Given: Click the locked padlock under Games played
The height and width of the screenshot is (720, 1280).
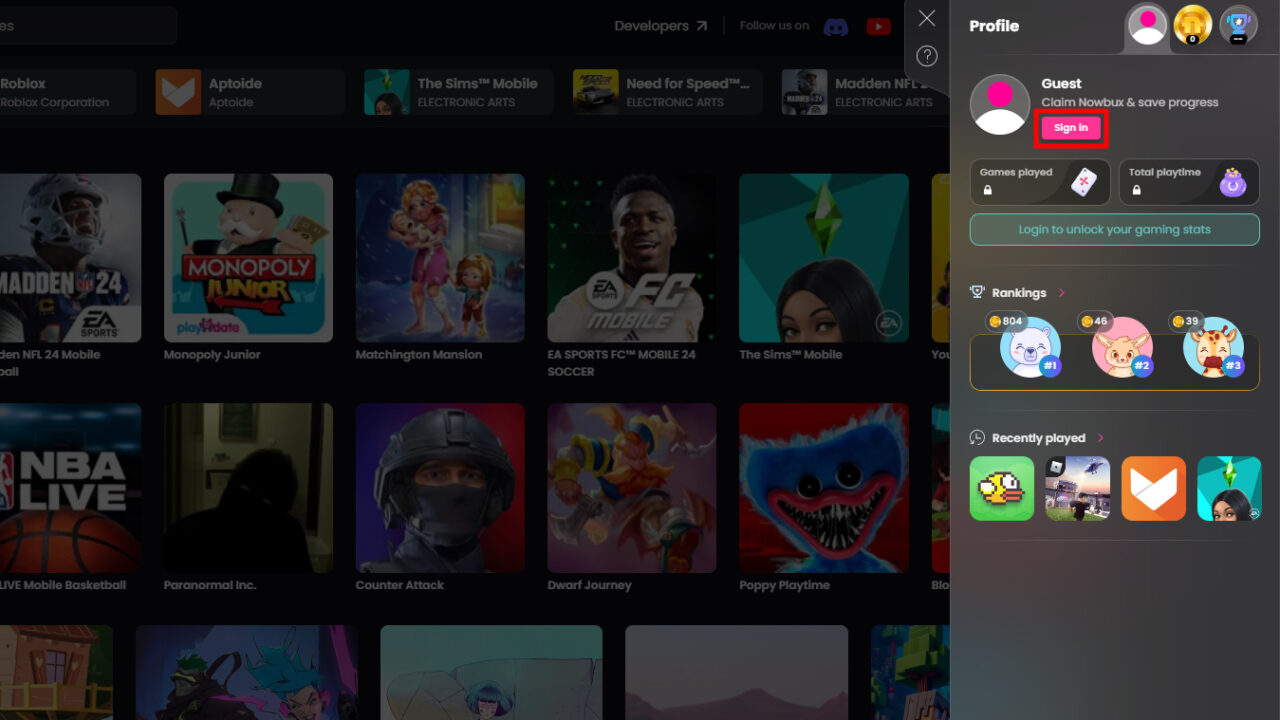Looking at the screenshot, I should [x=986, y=191].
